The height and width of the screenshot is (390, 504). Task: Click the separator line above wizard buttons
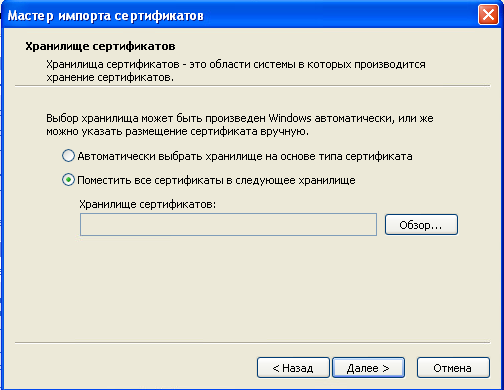pos(252,342)
